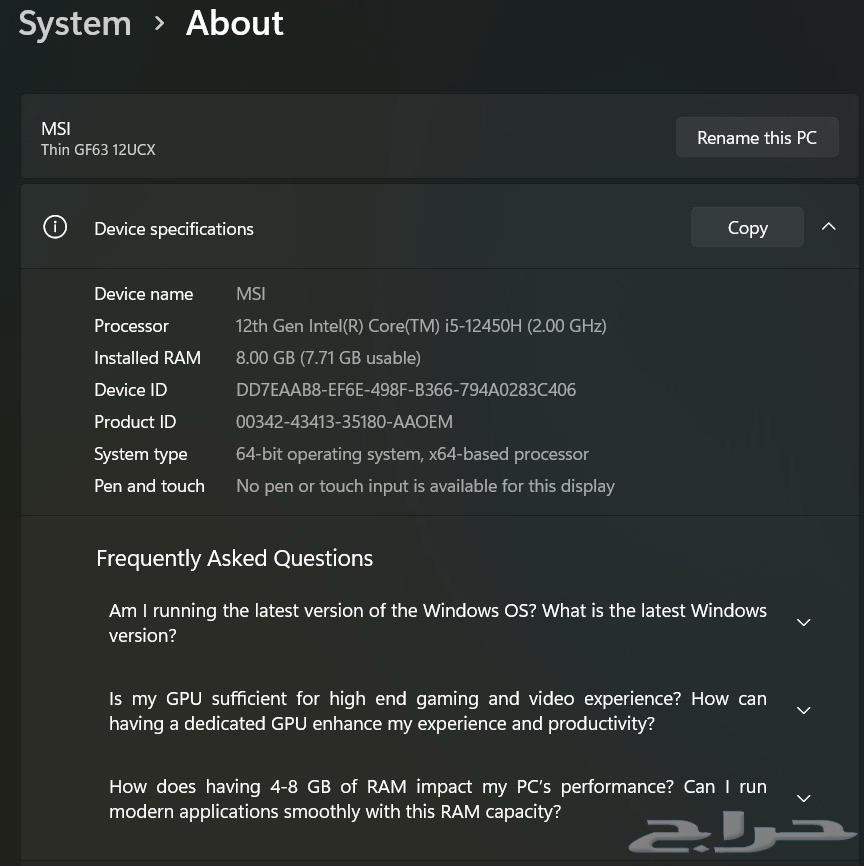Click the System type row
Viewport: 864px width, 866px height.
pyautogui.click(x=412, y=454)
